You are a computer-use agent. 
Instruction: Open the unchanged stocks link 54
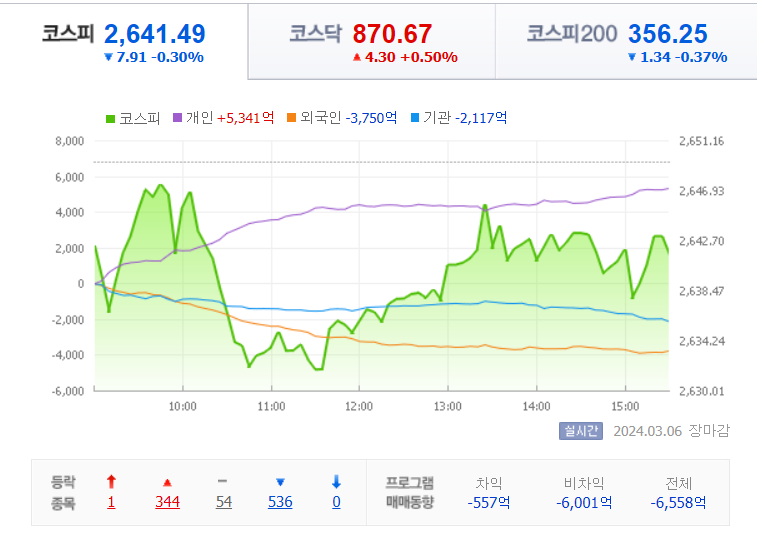click(224, 502)
